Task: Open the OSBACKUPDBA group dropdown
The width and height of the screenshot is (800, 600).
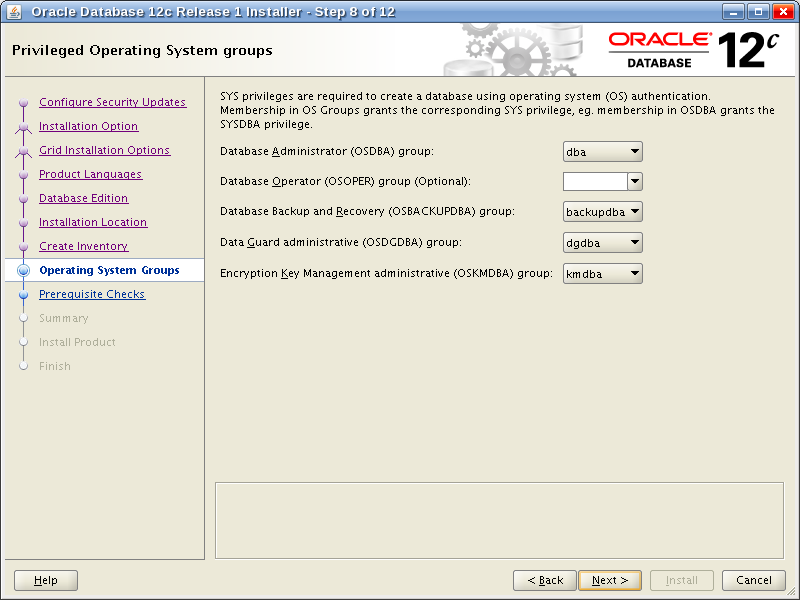Action: point(602,212)
